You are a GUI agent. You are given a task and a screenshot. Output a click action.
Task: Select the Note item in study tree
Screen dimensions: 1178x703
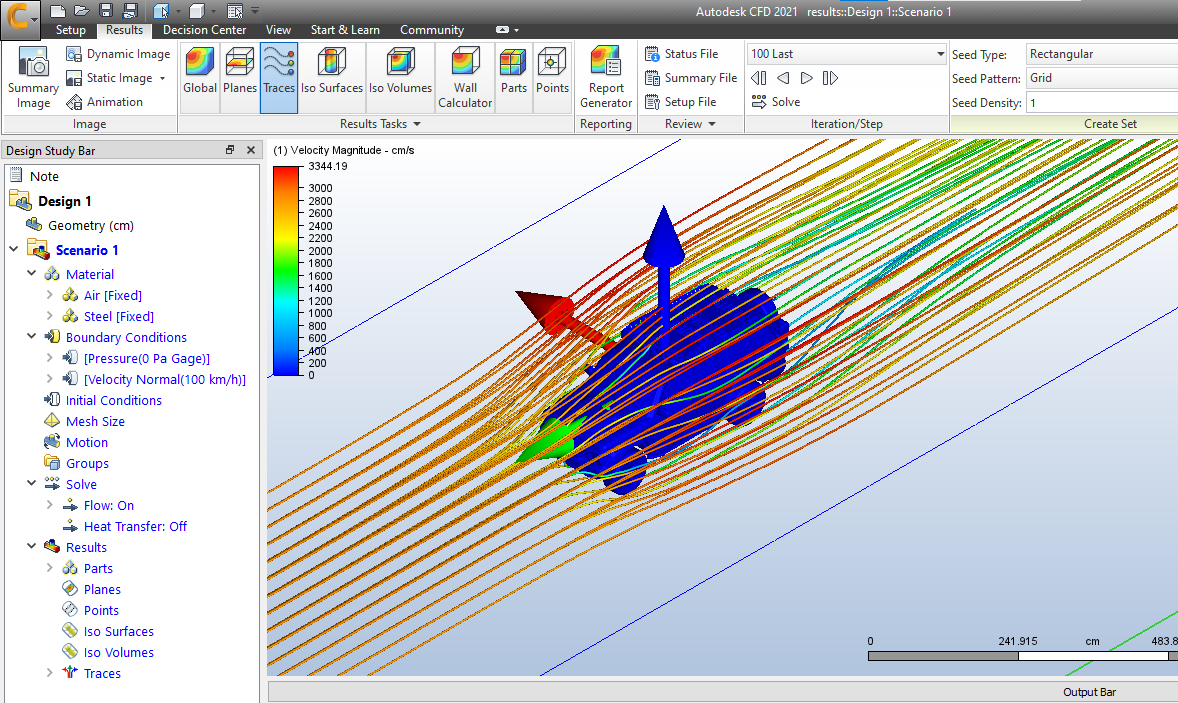pyautogui.click(x=44, y=177)
